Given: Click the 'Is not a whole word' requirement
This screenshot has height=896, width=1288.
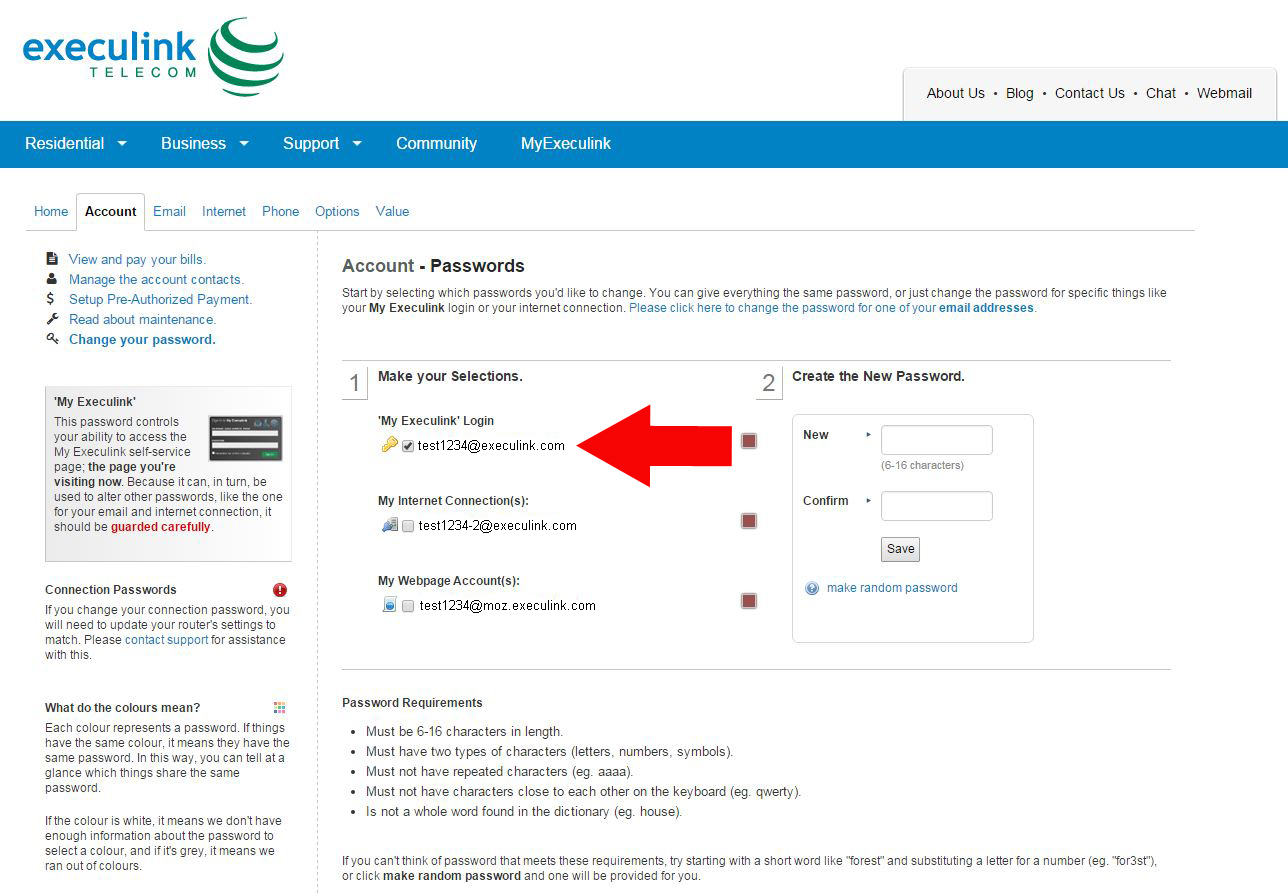Looking at the screenshot, I should (524, 812).
